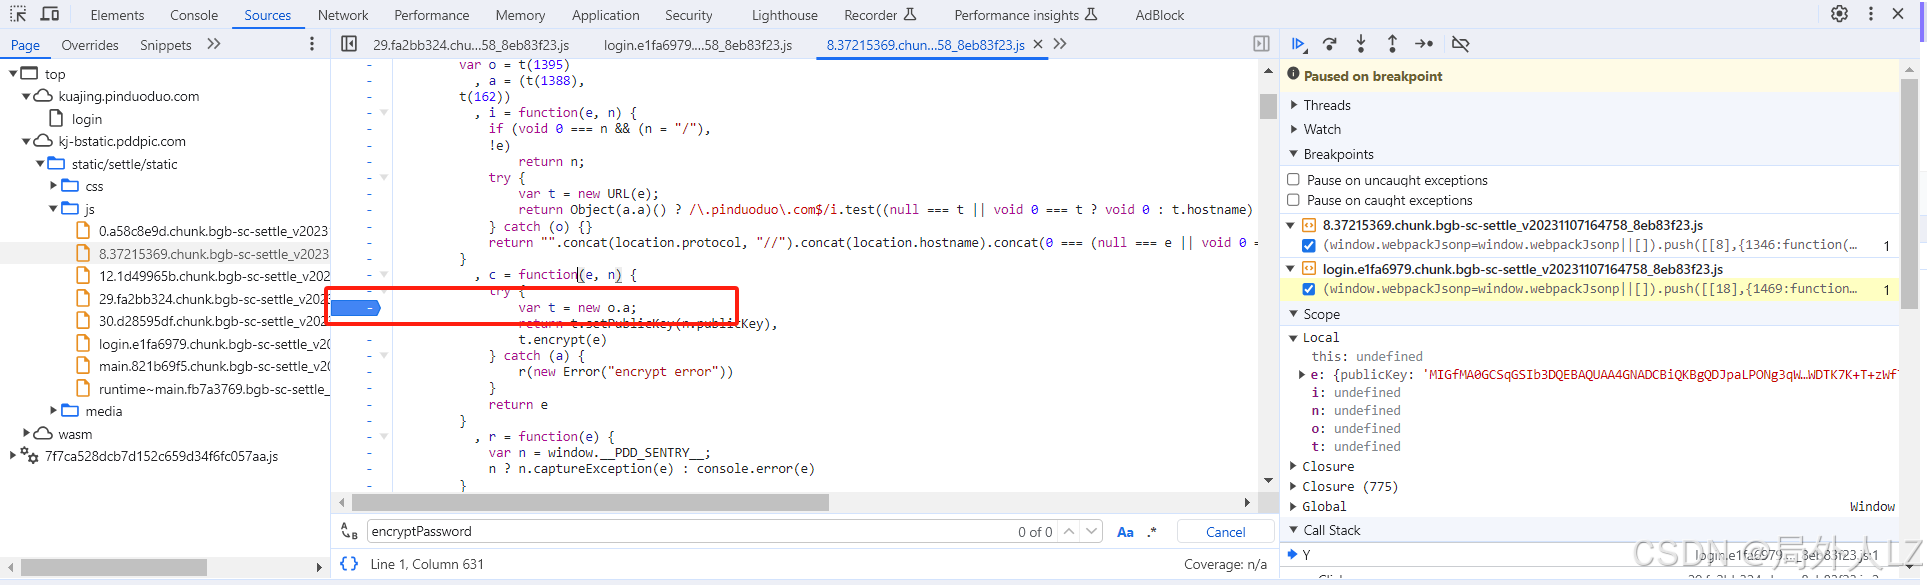
Task: Toggle match case Aa in search
Action: pyautogui.click(x=1125, y=532)
